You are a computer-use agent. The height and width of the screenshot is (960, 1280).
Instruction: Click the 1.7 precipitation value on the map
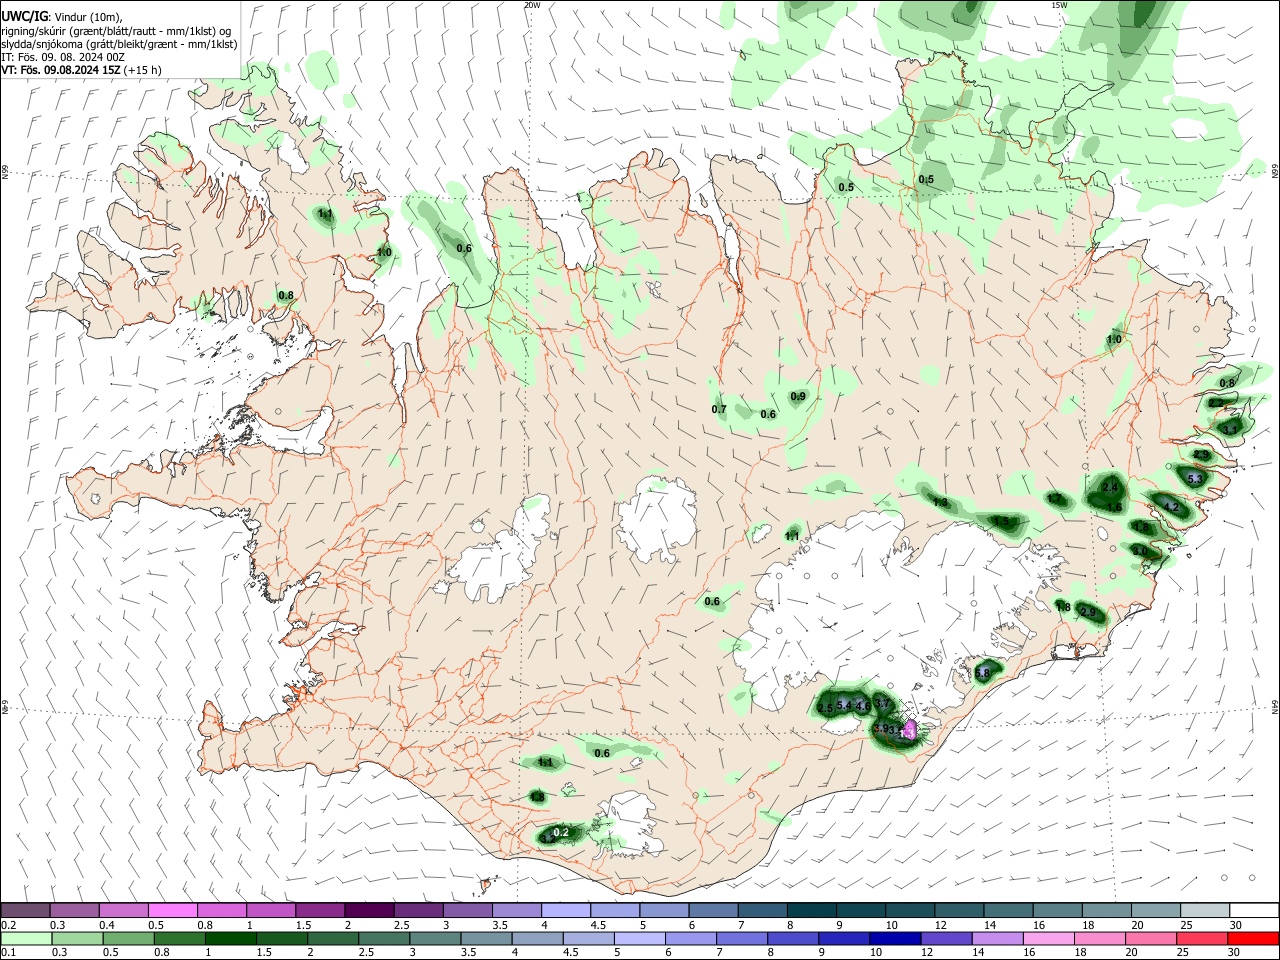point(1055,498)
